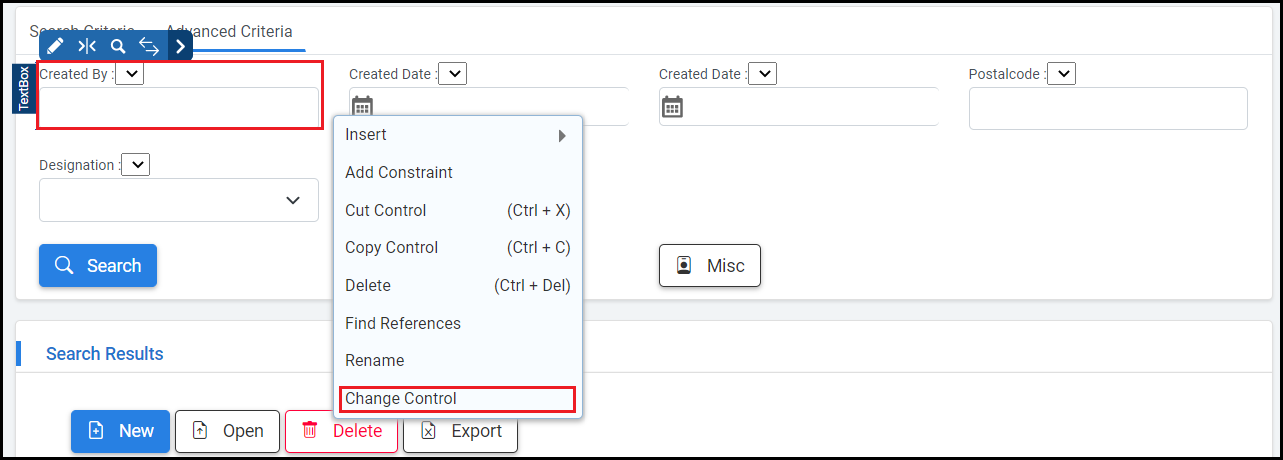The image size is (1283, 460).
Task: Open the Created By operator dropdown
Action: pyautogui.click(x=130, y=74)
